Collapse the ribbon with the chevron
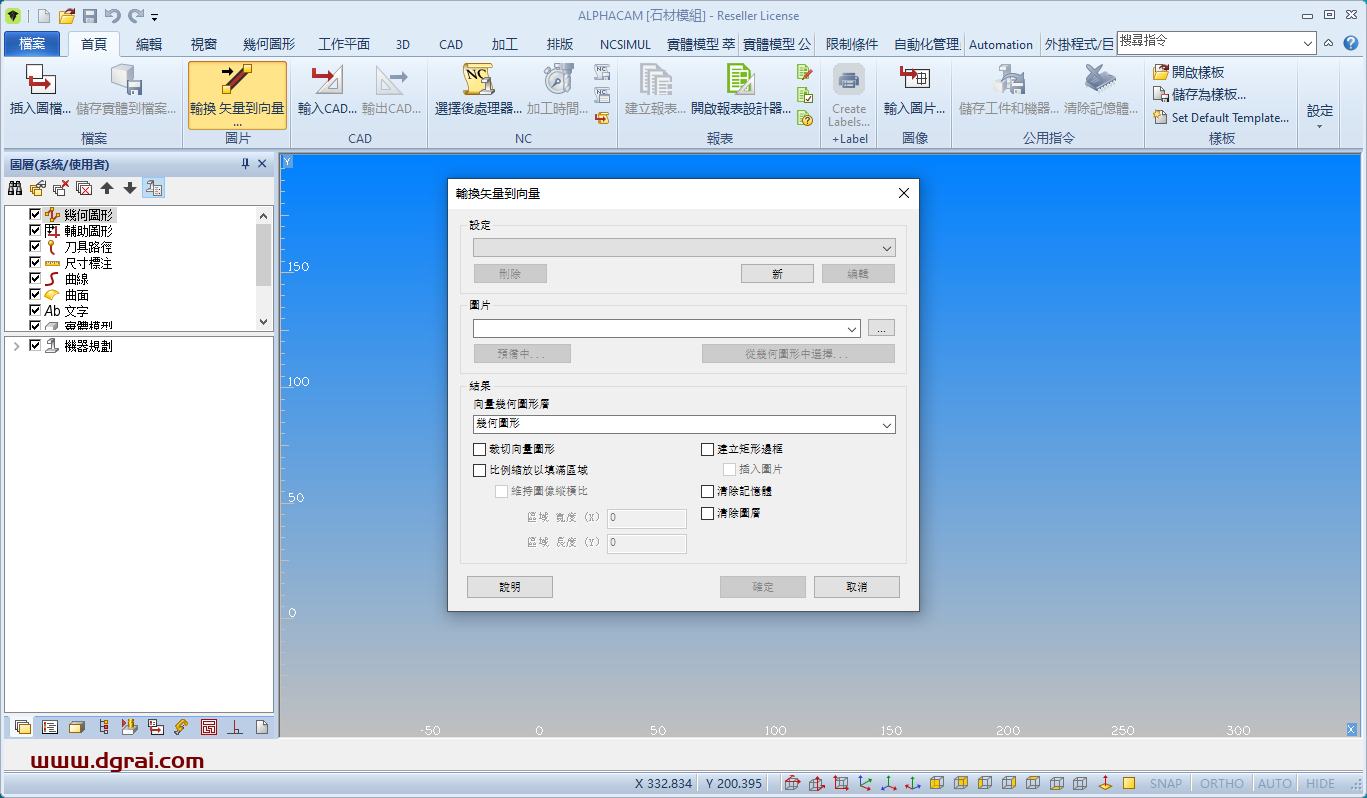This screenshot has width=1367, height=798. point(1328,43)
